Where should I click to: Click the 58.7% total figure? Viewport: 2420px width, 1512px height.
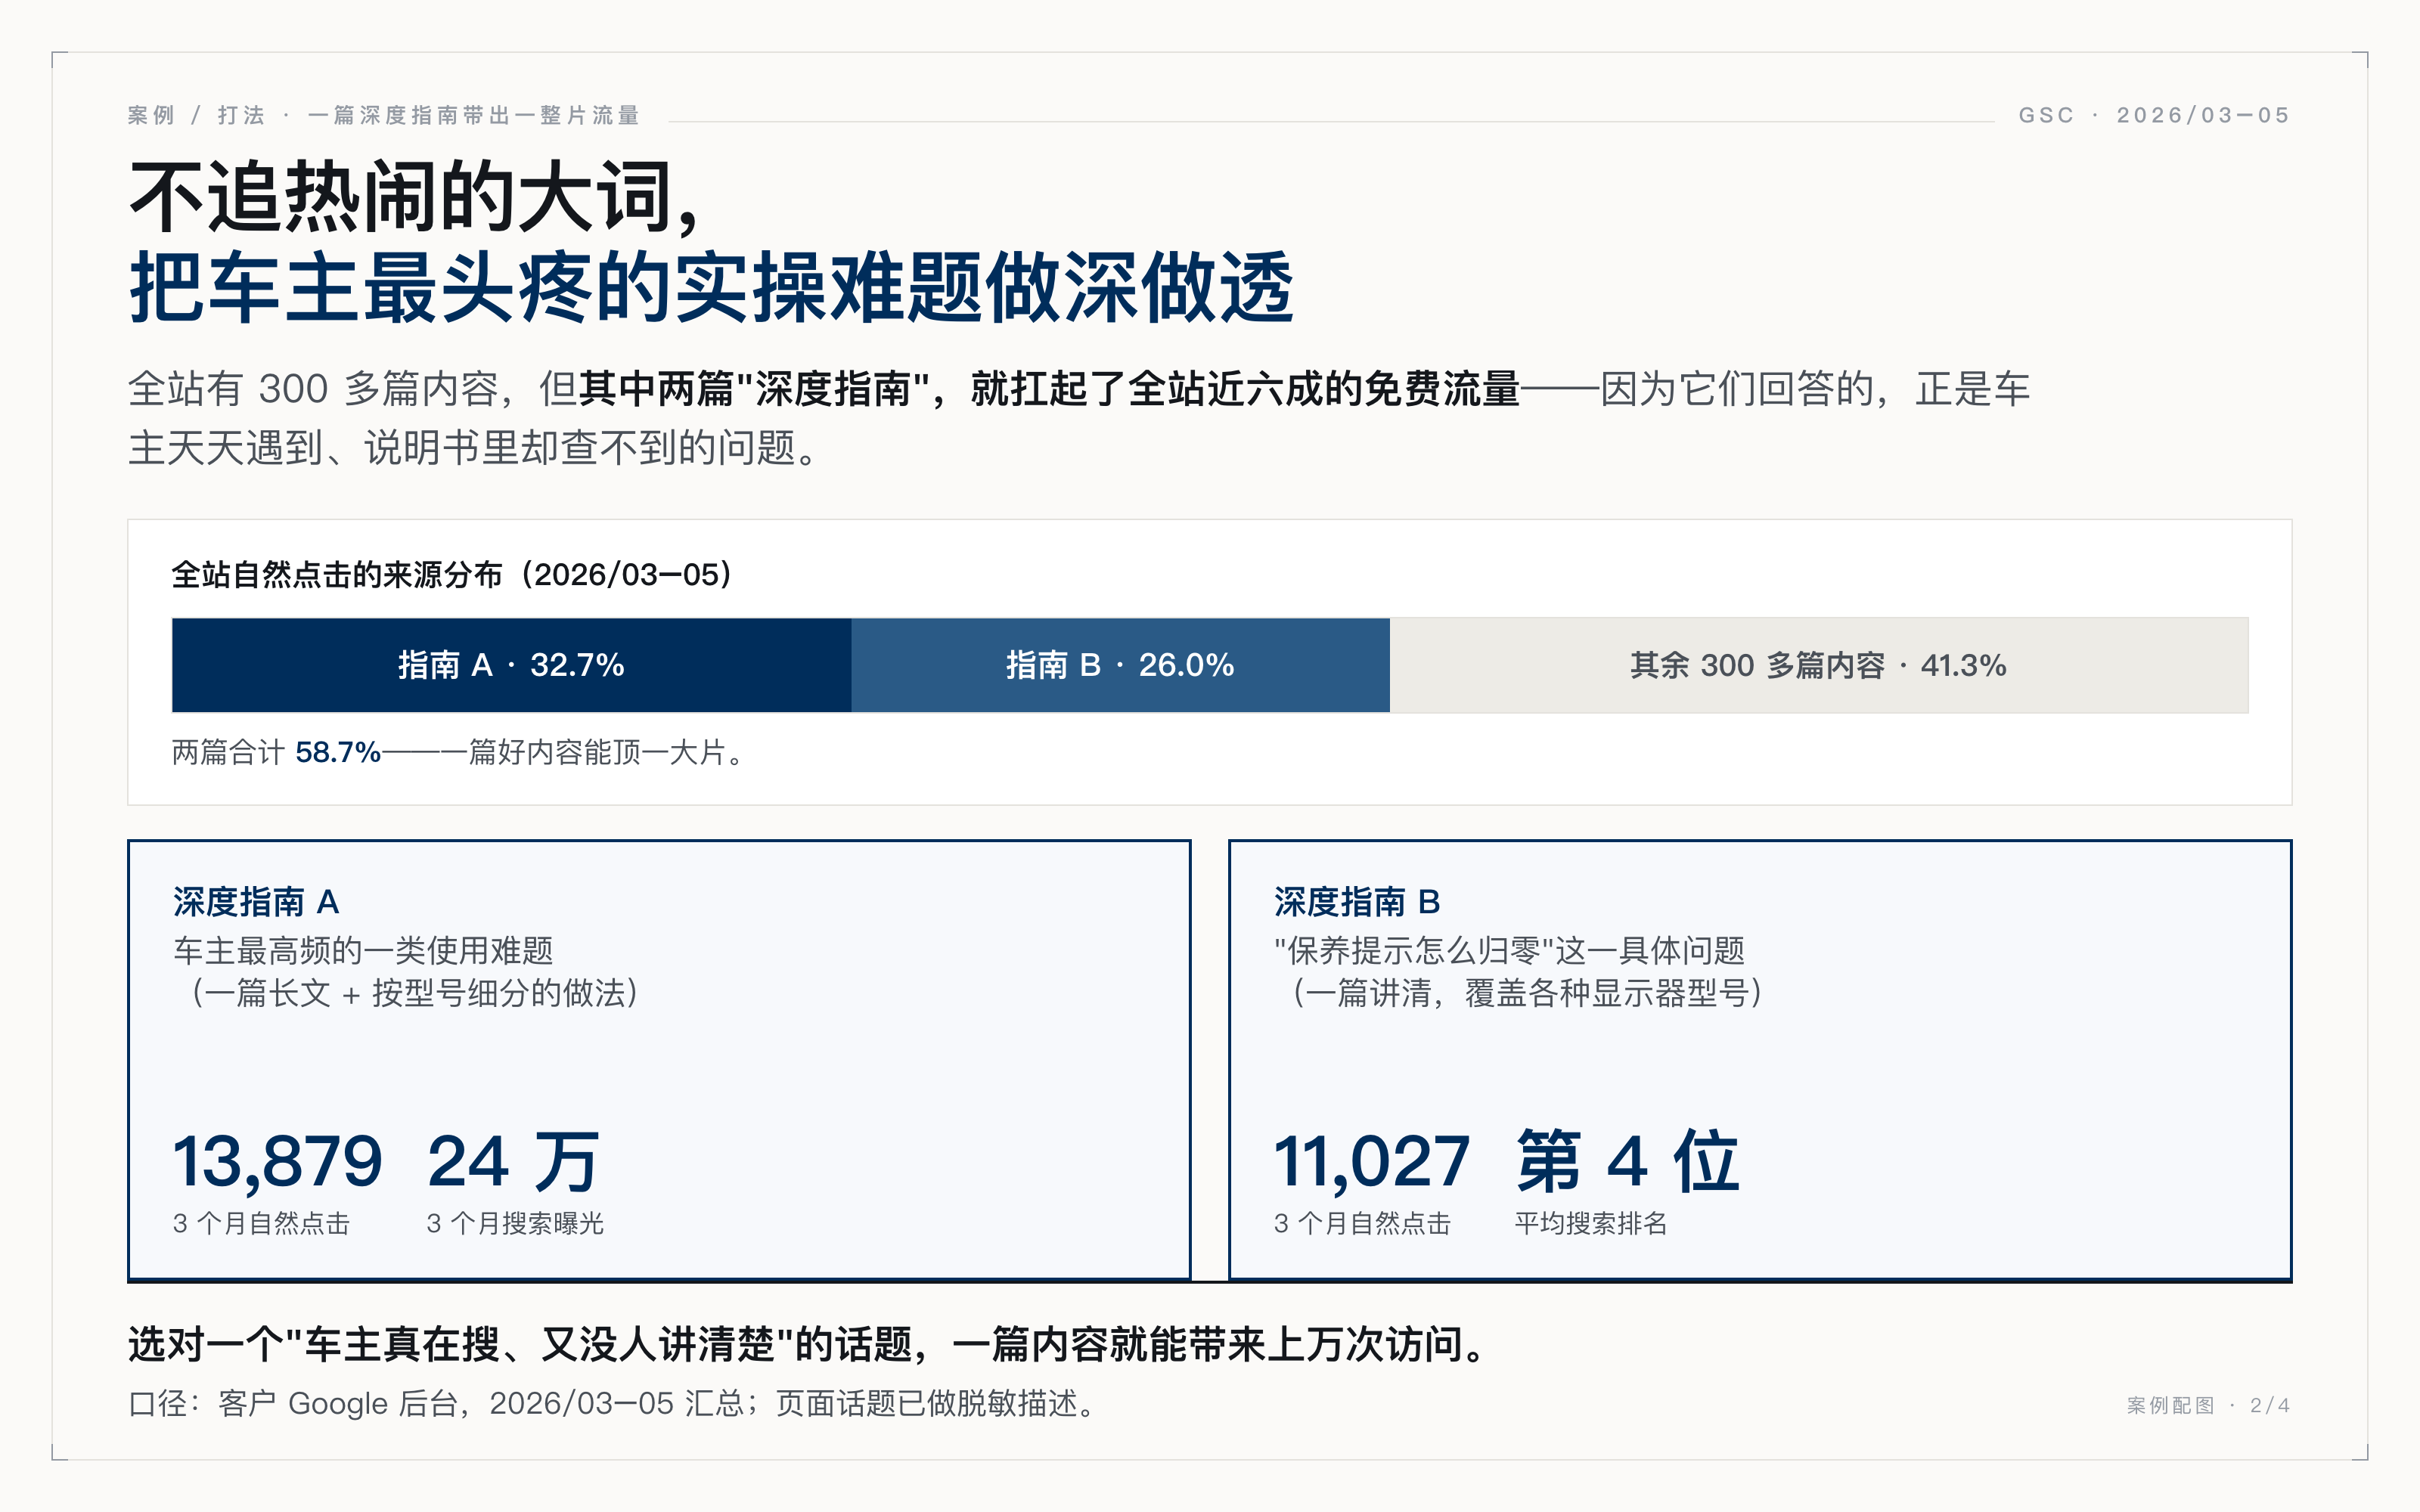tap(338, 752)
